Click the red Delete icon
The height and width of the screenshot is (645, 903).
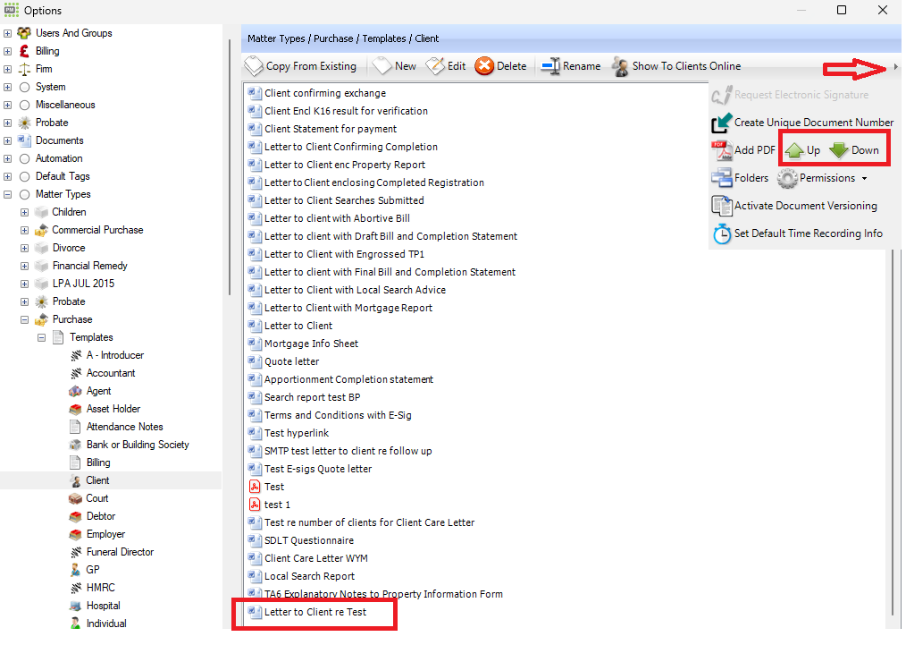coord(484,66)
